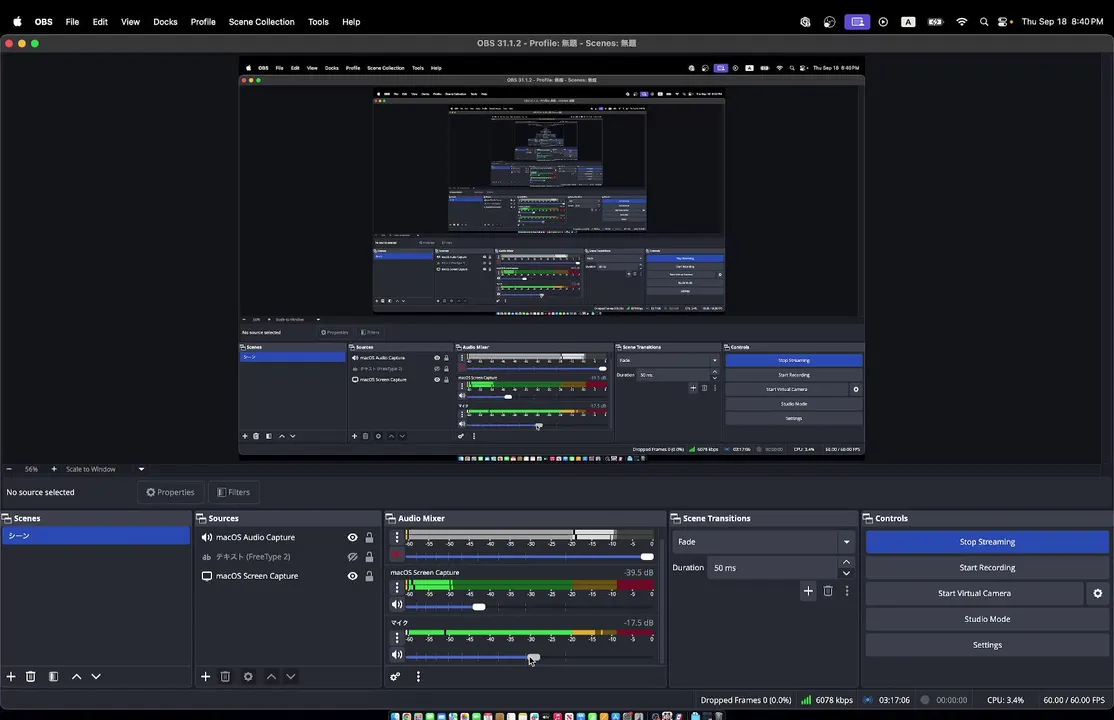Screen dimensions: 1114x720
Task: Show the テキスト (FreeType 2) source
Action: 352,557
